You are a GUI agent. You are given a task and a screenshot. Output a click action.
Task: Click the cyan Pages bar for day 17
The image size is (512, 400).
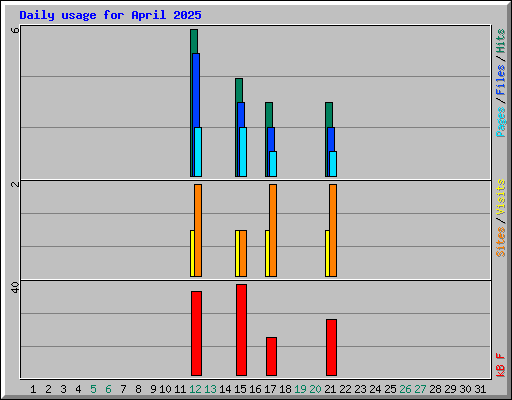273,164
